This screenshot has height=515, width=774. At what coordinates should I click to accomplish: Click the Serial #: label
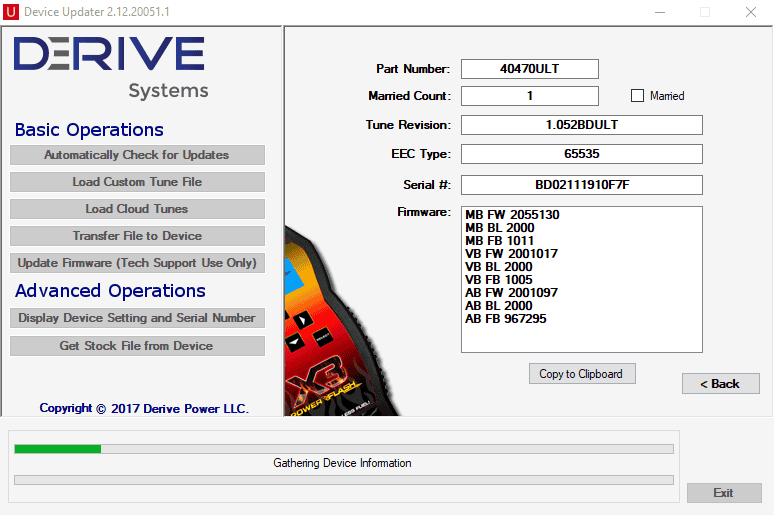tap(427, 185)
